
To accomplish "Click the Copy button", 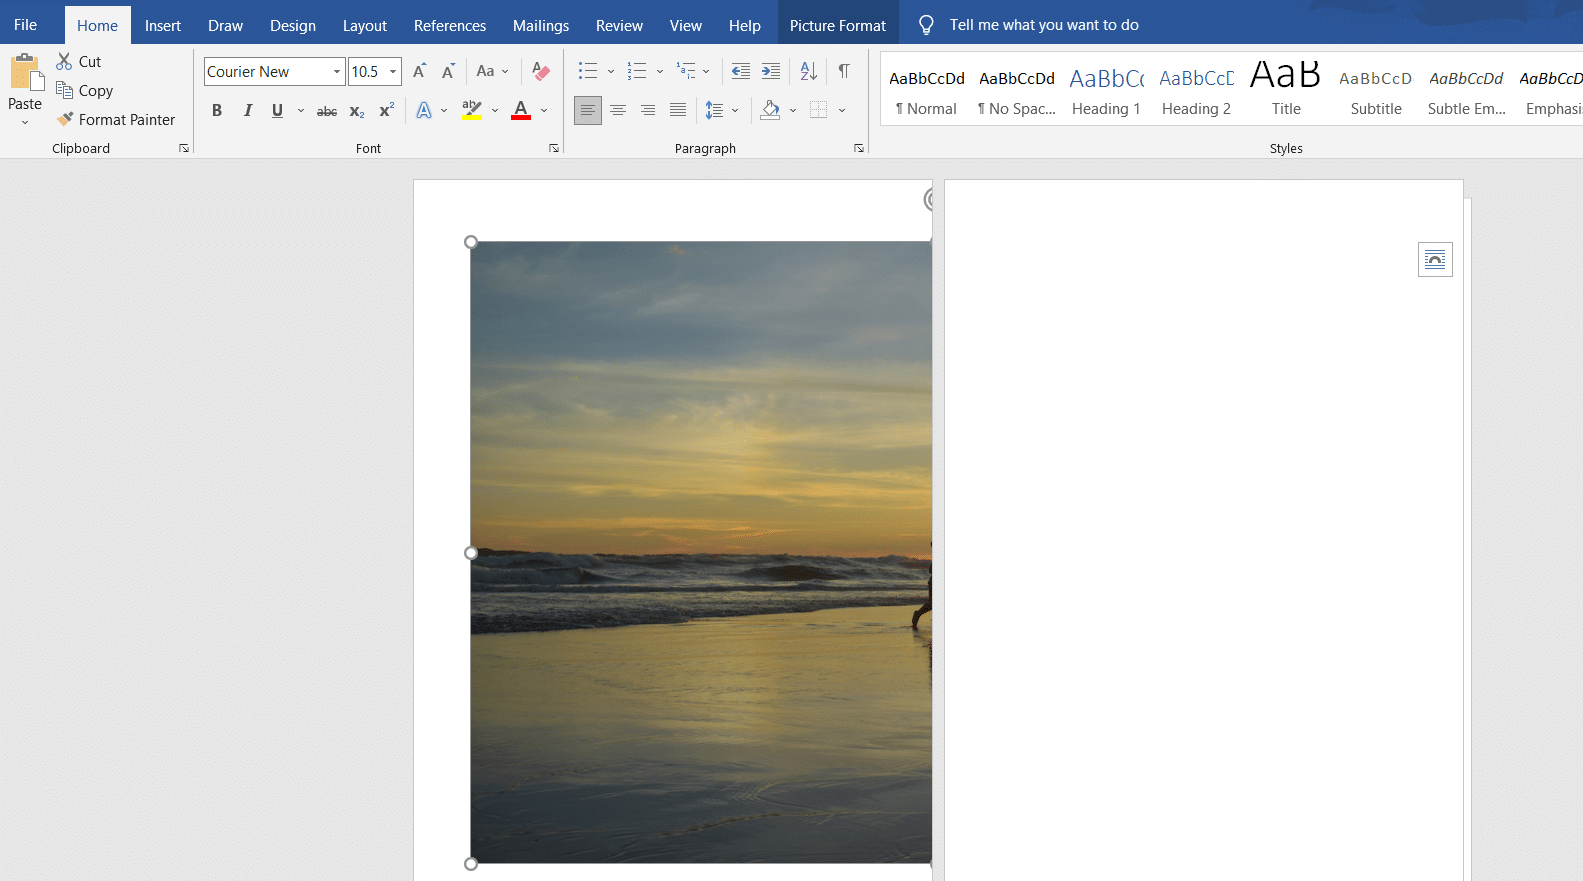I will [x=85, y=90].
